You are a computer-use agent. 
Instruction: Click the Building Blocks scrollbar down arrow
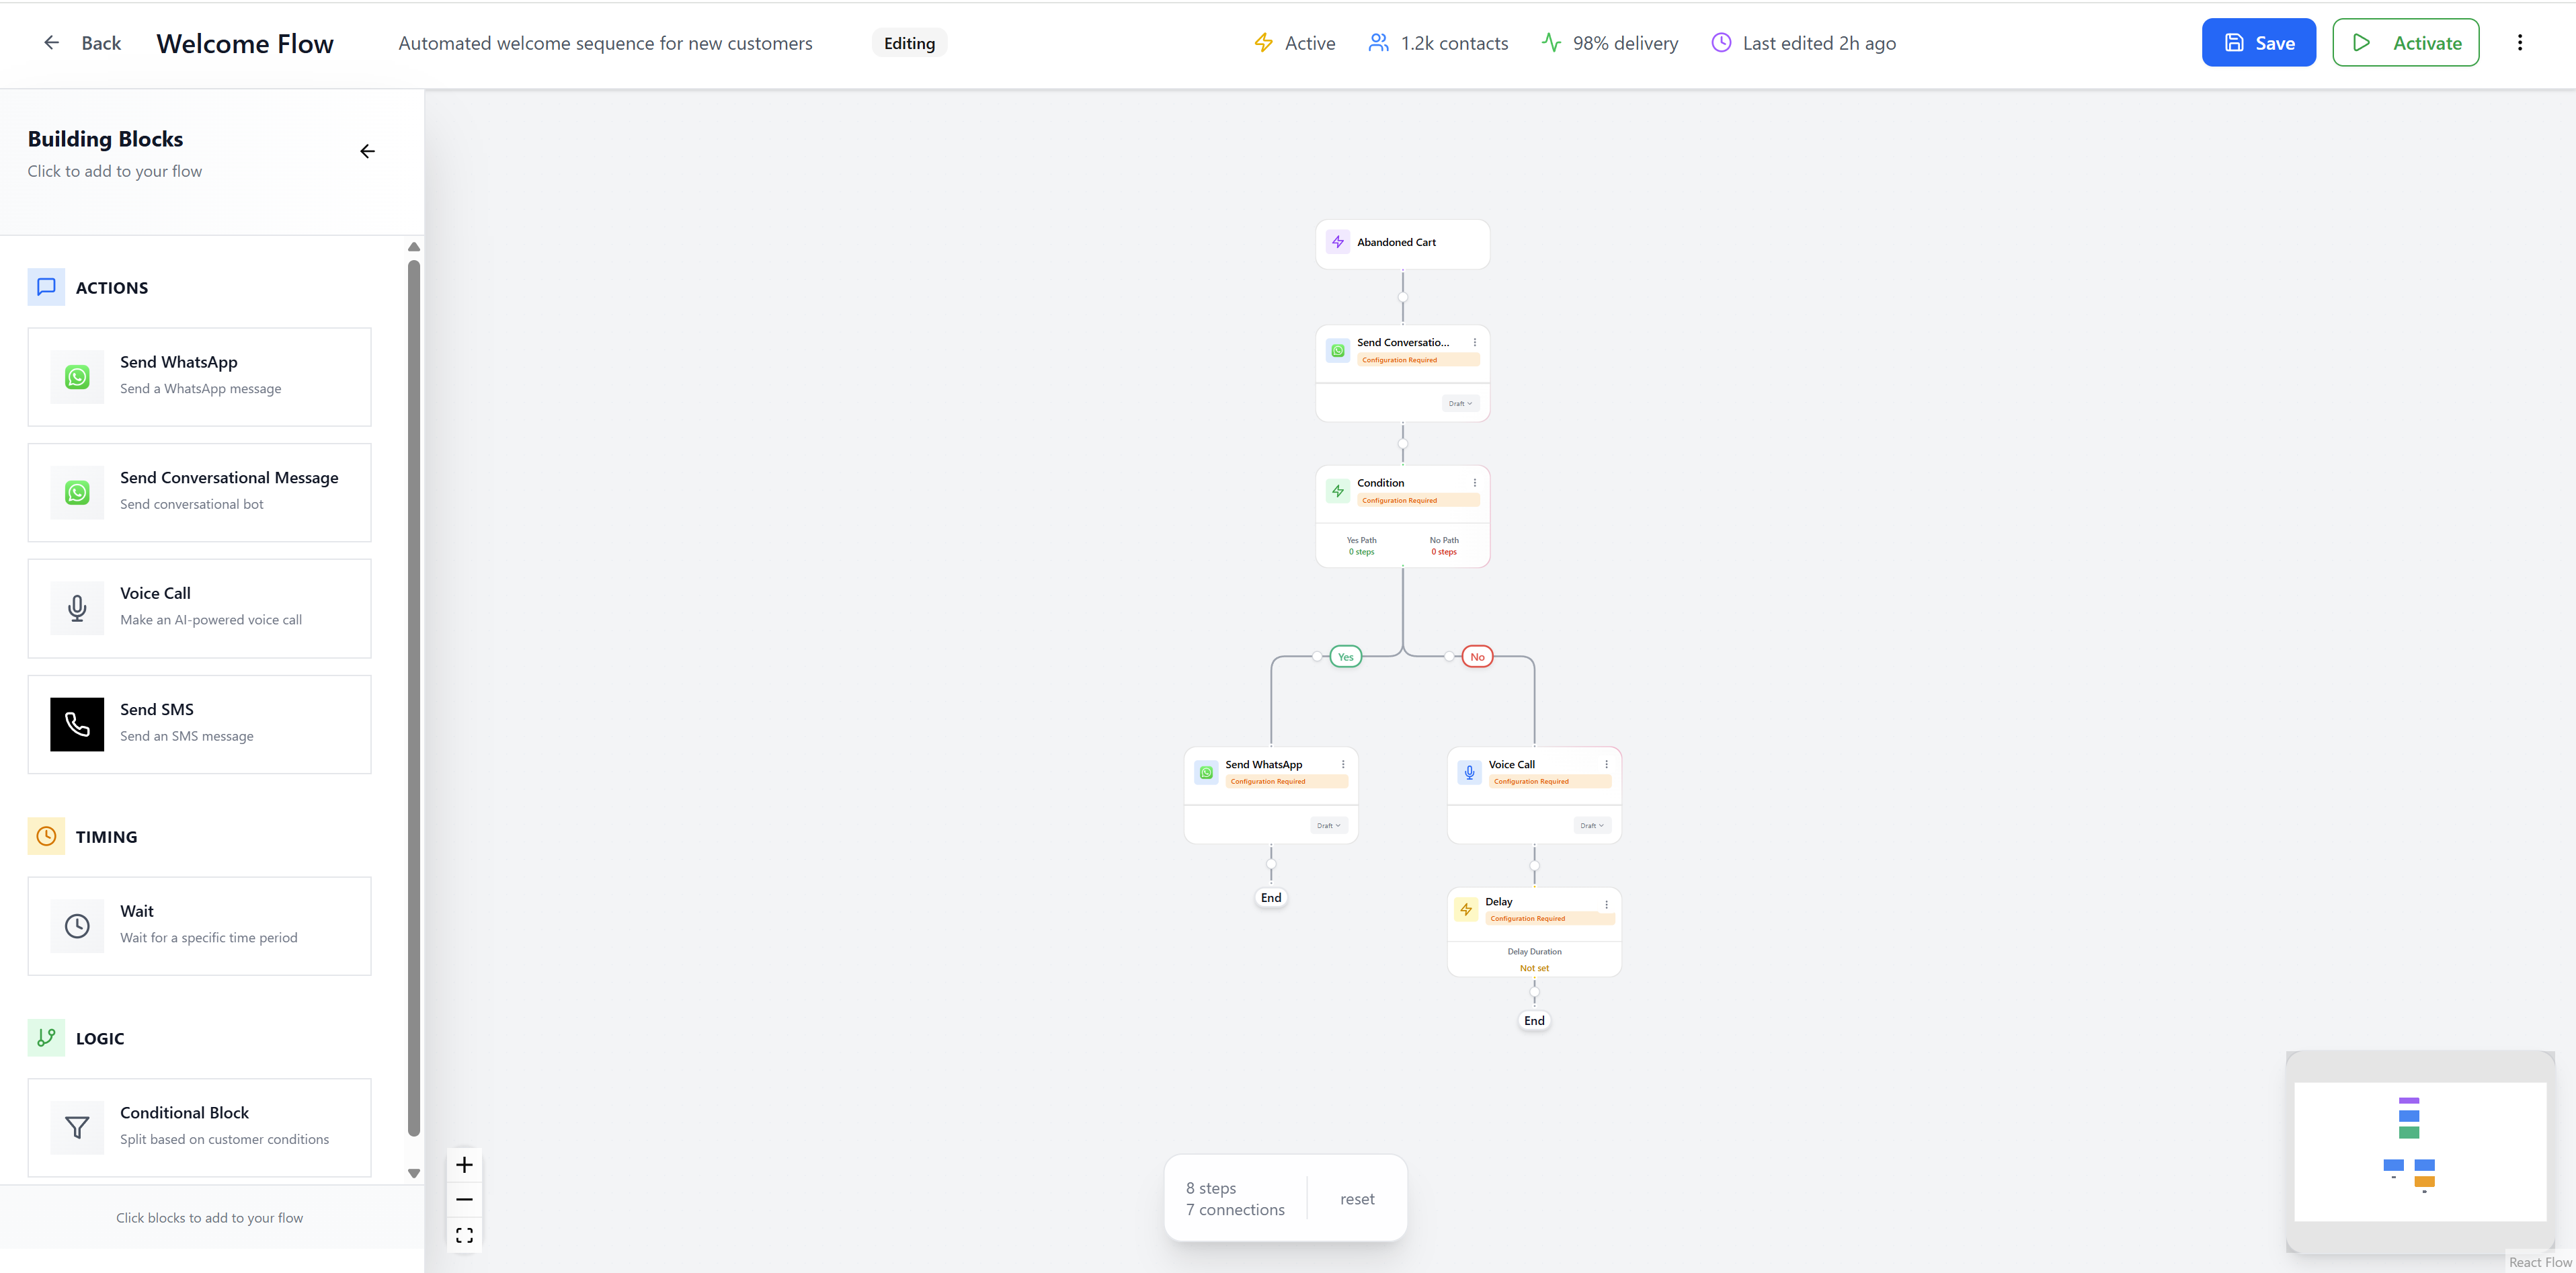(413, 1173)
